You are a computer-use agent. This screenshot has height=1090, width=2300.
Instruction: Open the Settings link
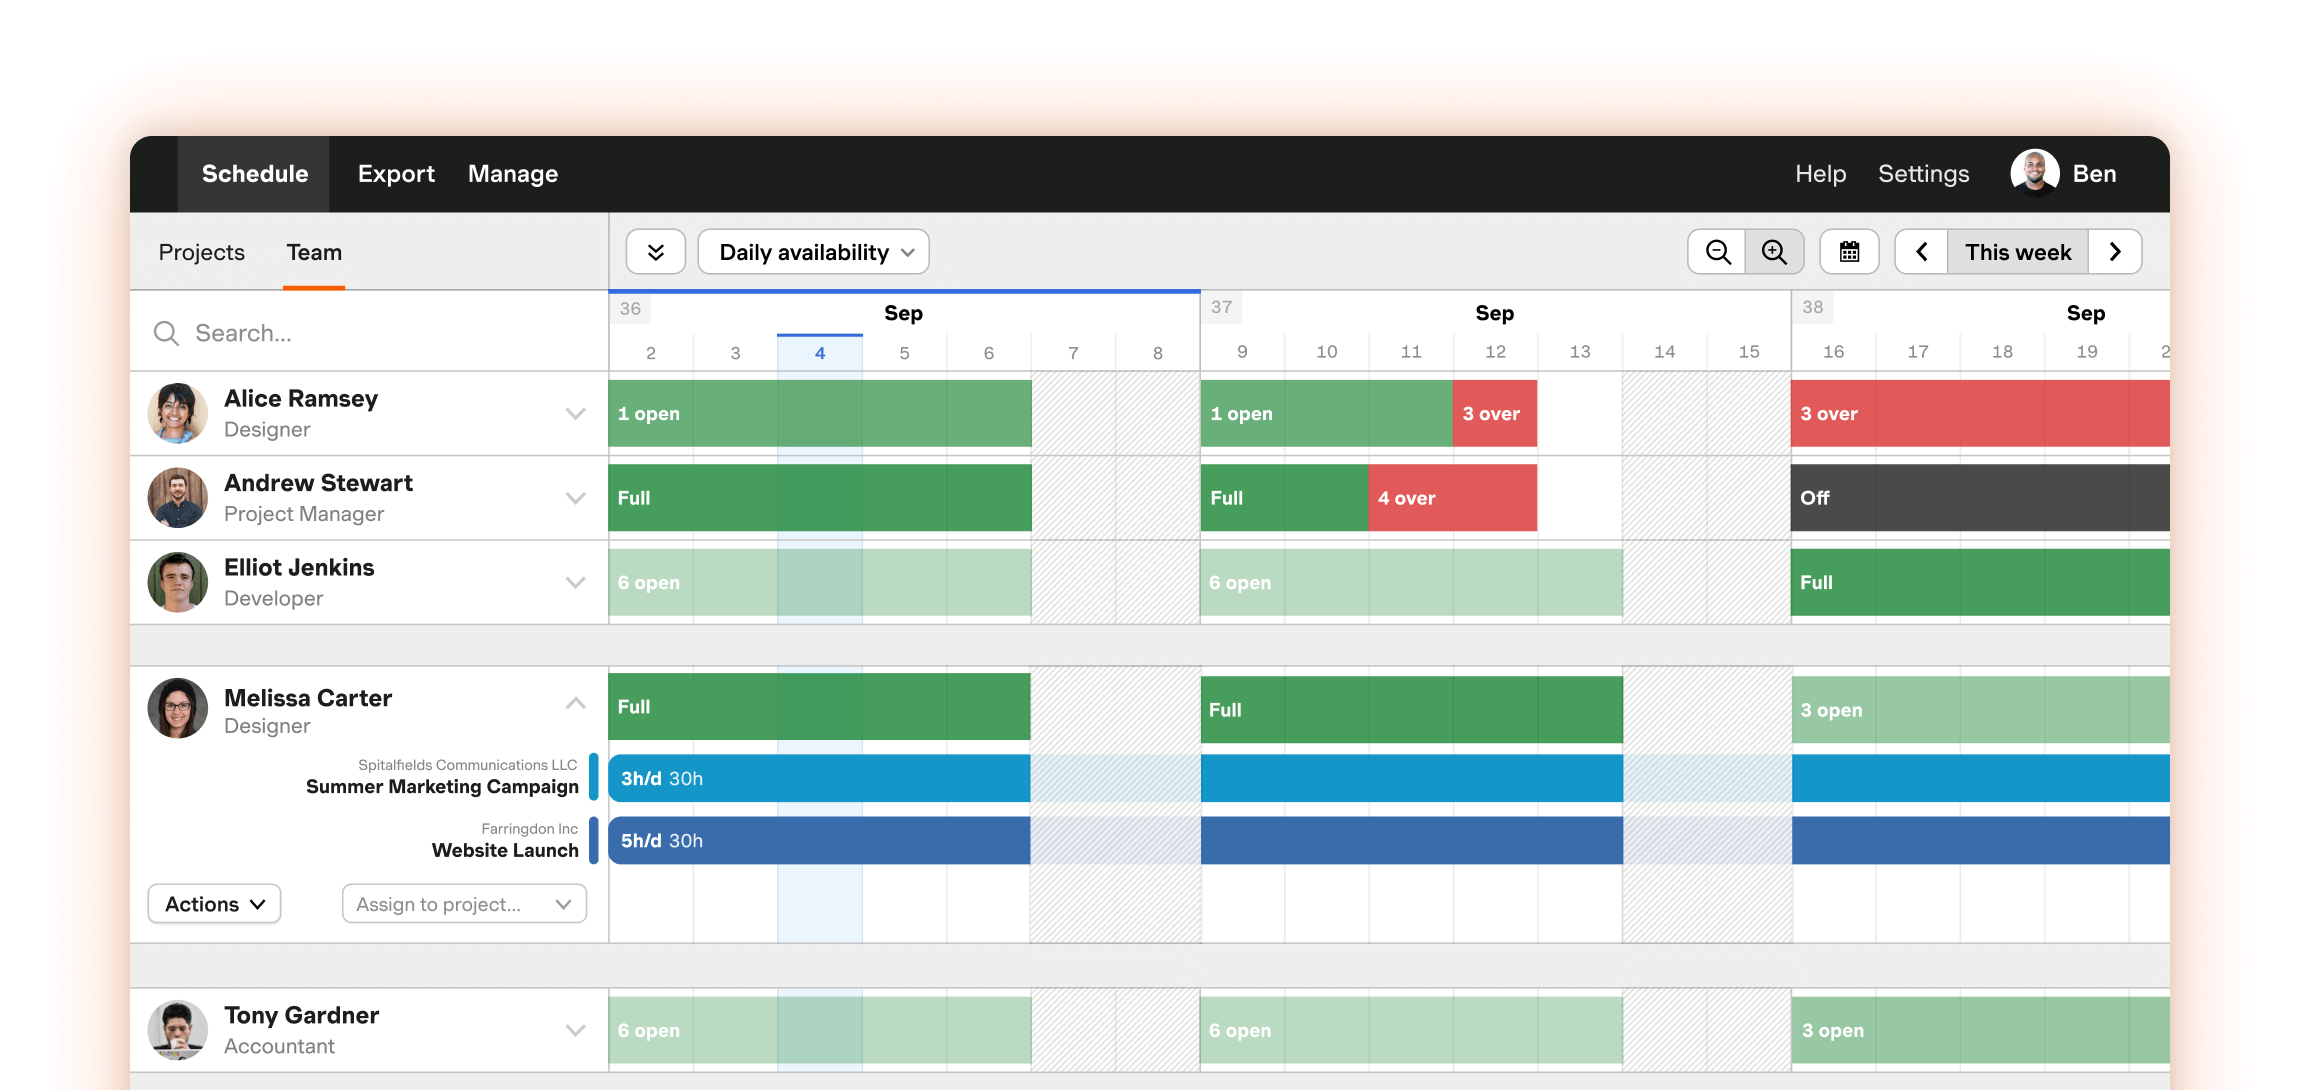coord(1923,174)
